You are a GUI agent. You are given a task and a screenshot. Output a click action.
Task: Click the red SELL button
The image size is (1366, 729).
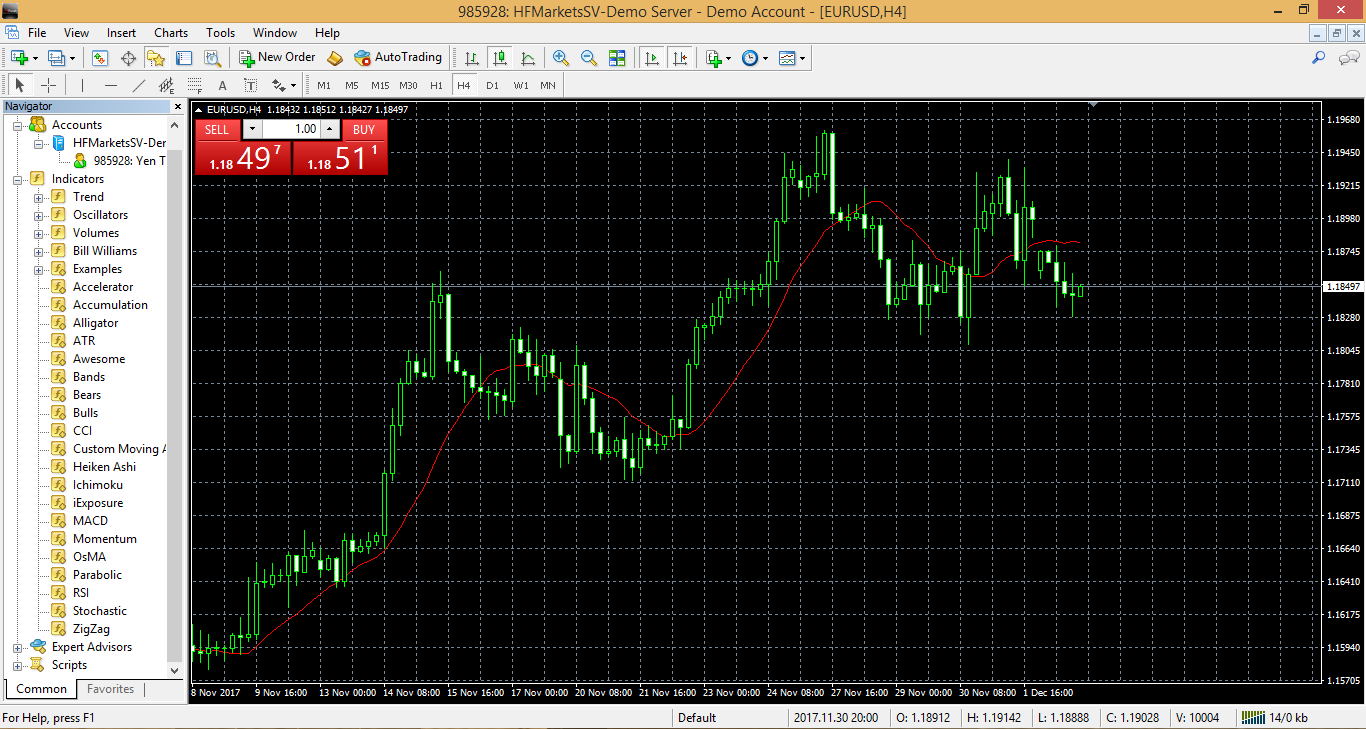point(217,129)
